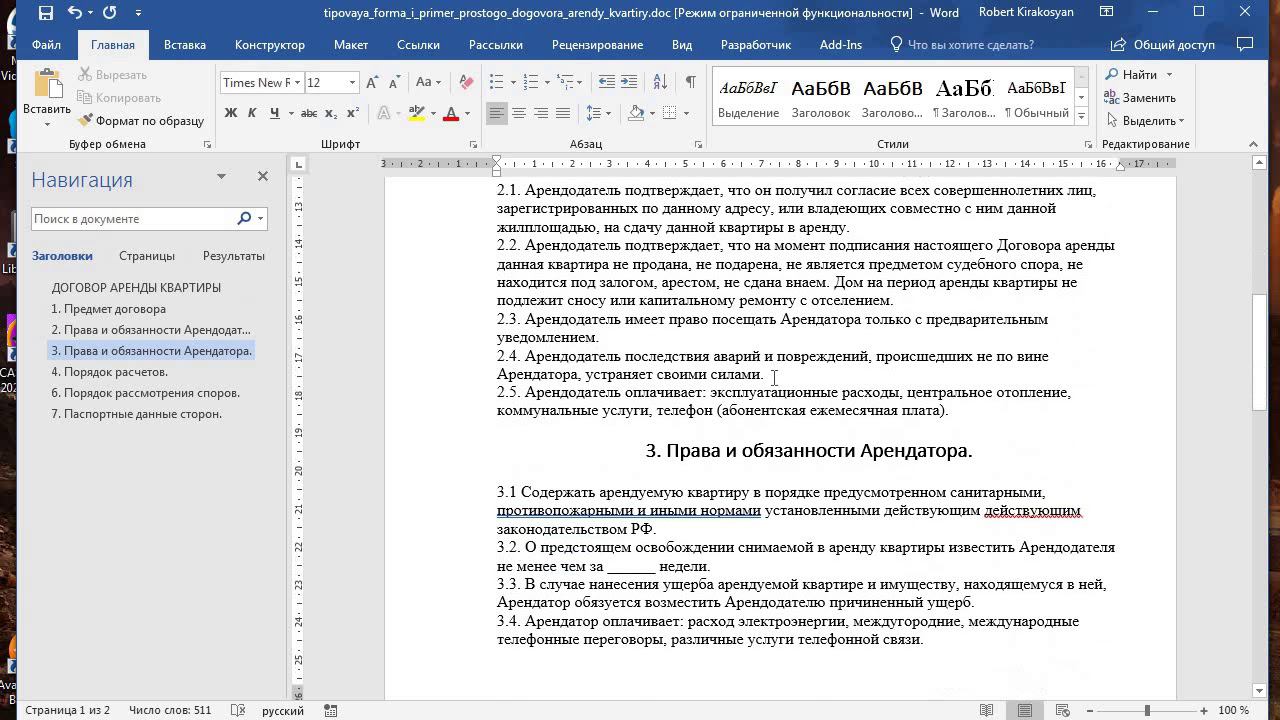Click the Заменить (Replace) button
Viewport: 1280px width, 720px height.
[1140, 98]
